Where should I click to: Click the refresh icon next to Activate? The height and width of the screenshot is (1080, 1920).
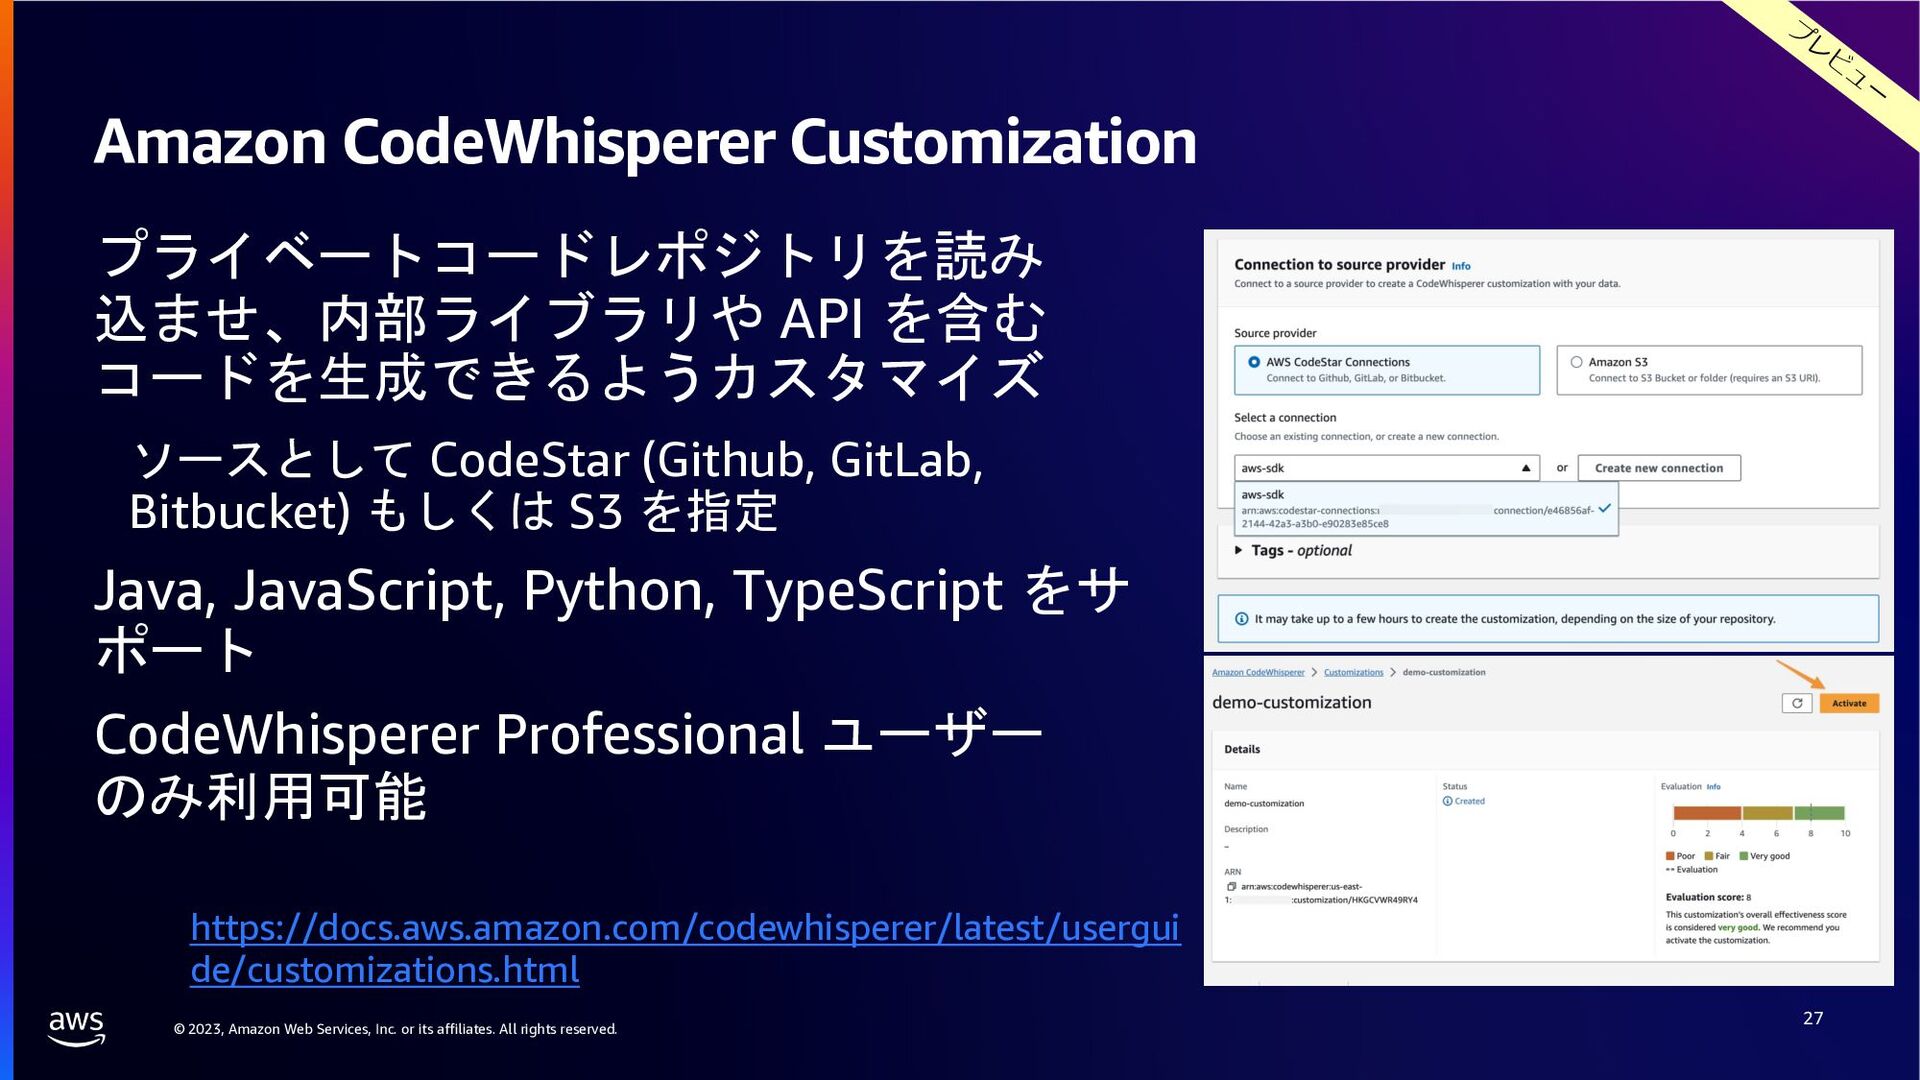click(x=1797, y=703)
